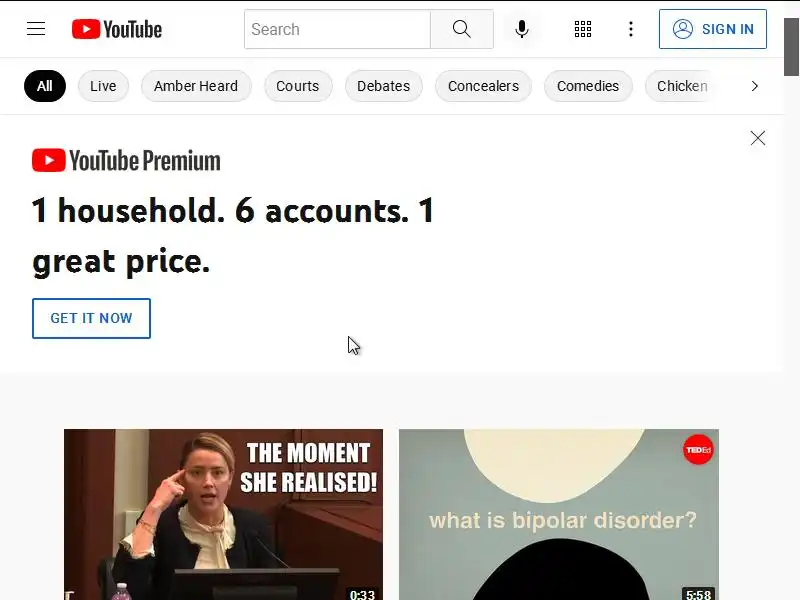This screenshot has width=800, height=600.
Task: Focus the Search input field
Action: pyautogui.click(x=337, y=29)
